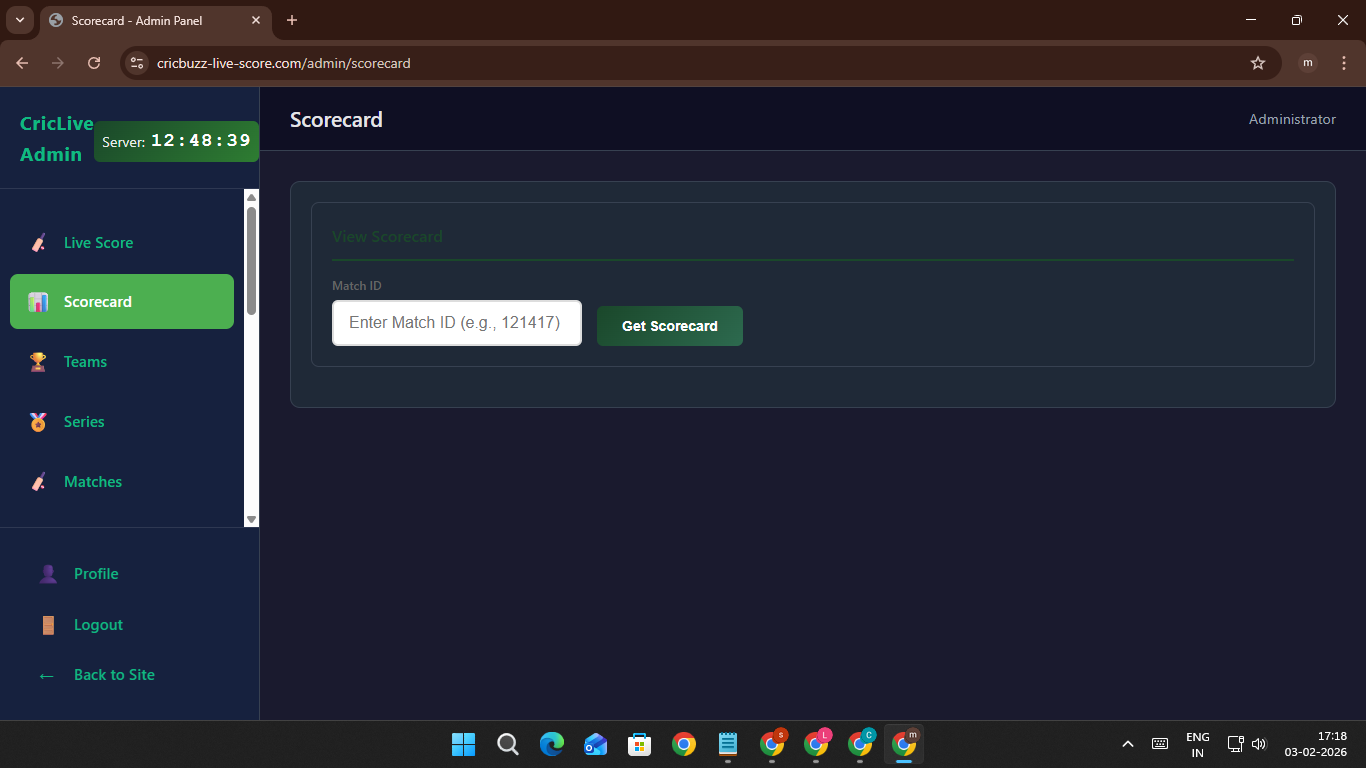Reload the page using the refresh icon

click(94, 63)
